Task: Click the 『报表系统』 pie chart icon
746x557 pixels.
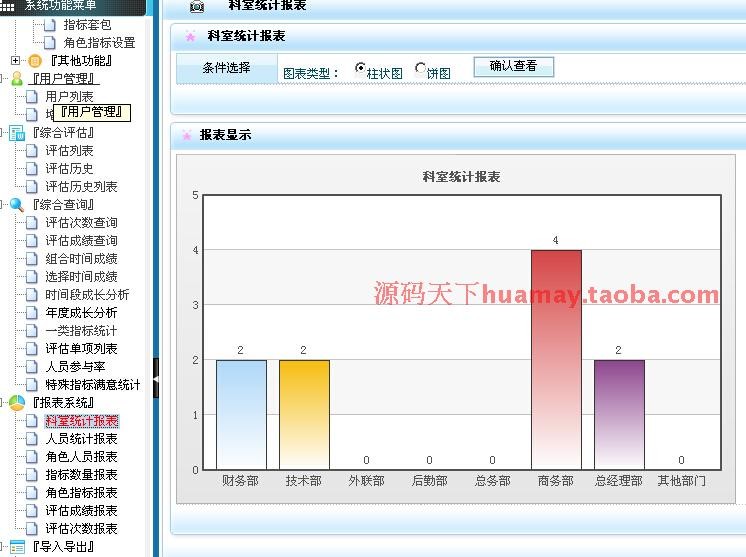Action: tap(17, 403)
